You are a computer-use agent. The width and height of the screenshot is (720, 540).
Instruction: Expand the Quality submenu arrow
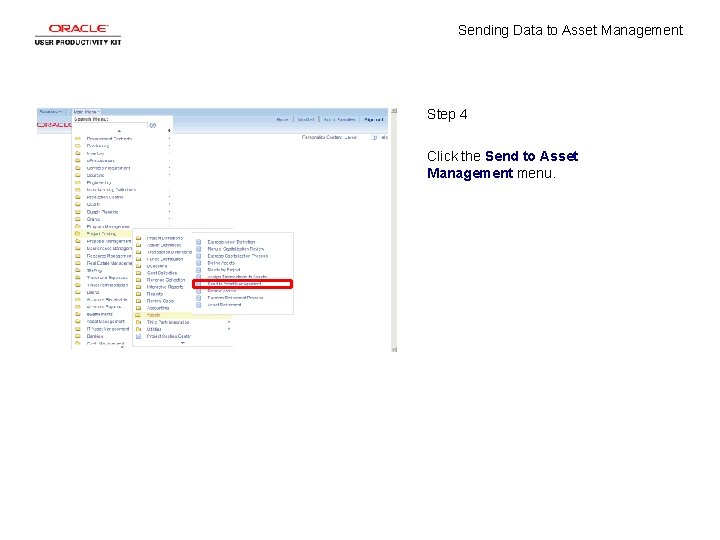[x=169, y=204]
